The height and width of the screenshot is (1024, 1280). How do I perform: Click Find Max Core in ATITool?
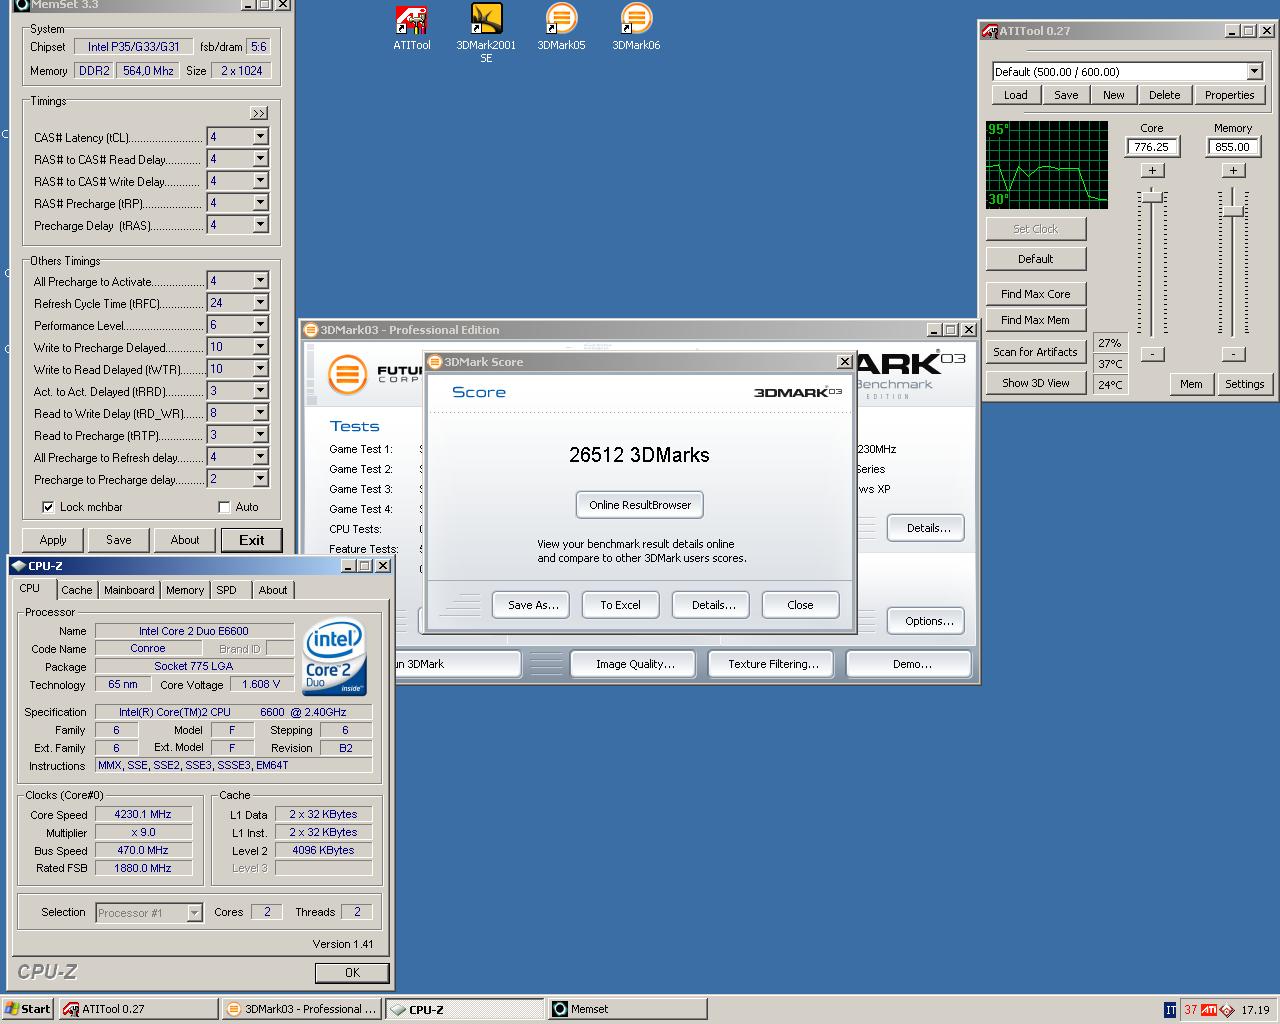point(1036,294)
